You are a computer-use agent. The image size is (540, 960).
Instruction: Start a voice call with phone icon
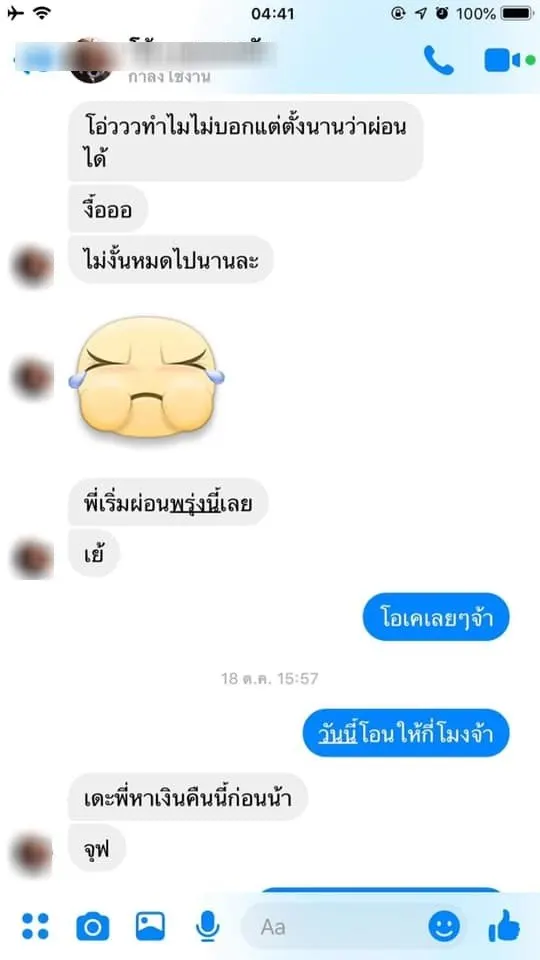click(x=438, y=60)
